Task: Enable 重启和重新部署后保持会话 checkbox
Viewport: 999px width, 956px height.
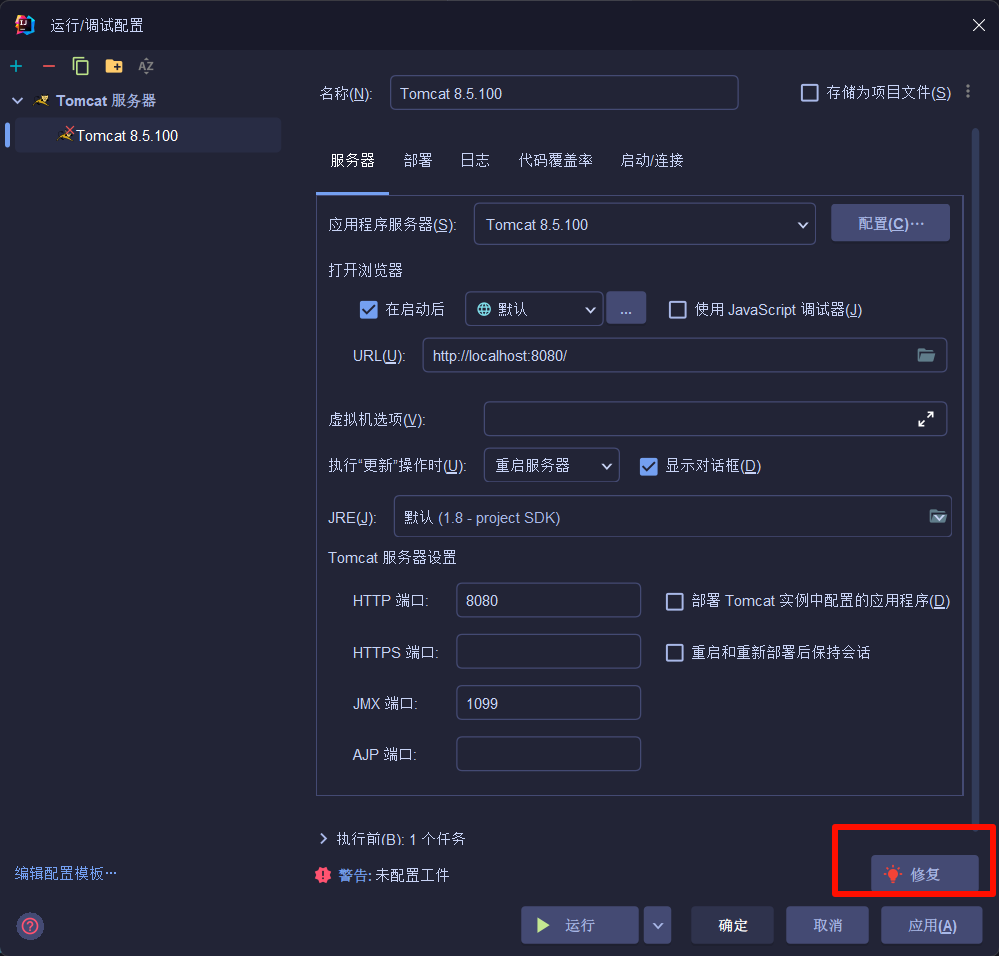Action: point(674,652)
